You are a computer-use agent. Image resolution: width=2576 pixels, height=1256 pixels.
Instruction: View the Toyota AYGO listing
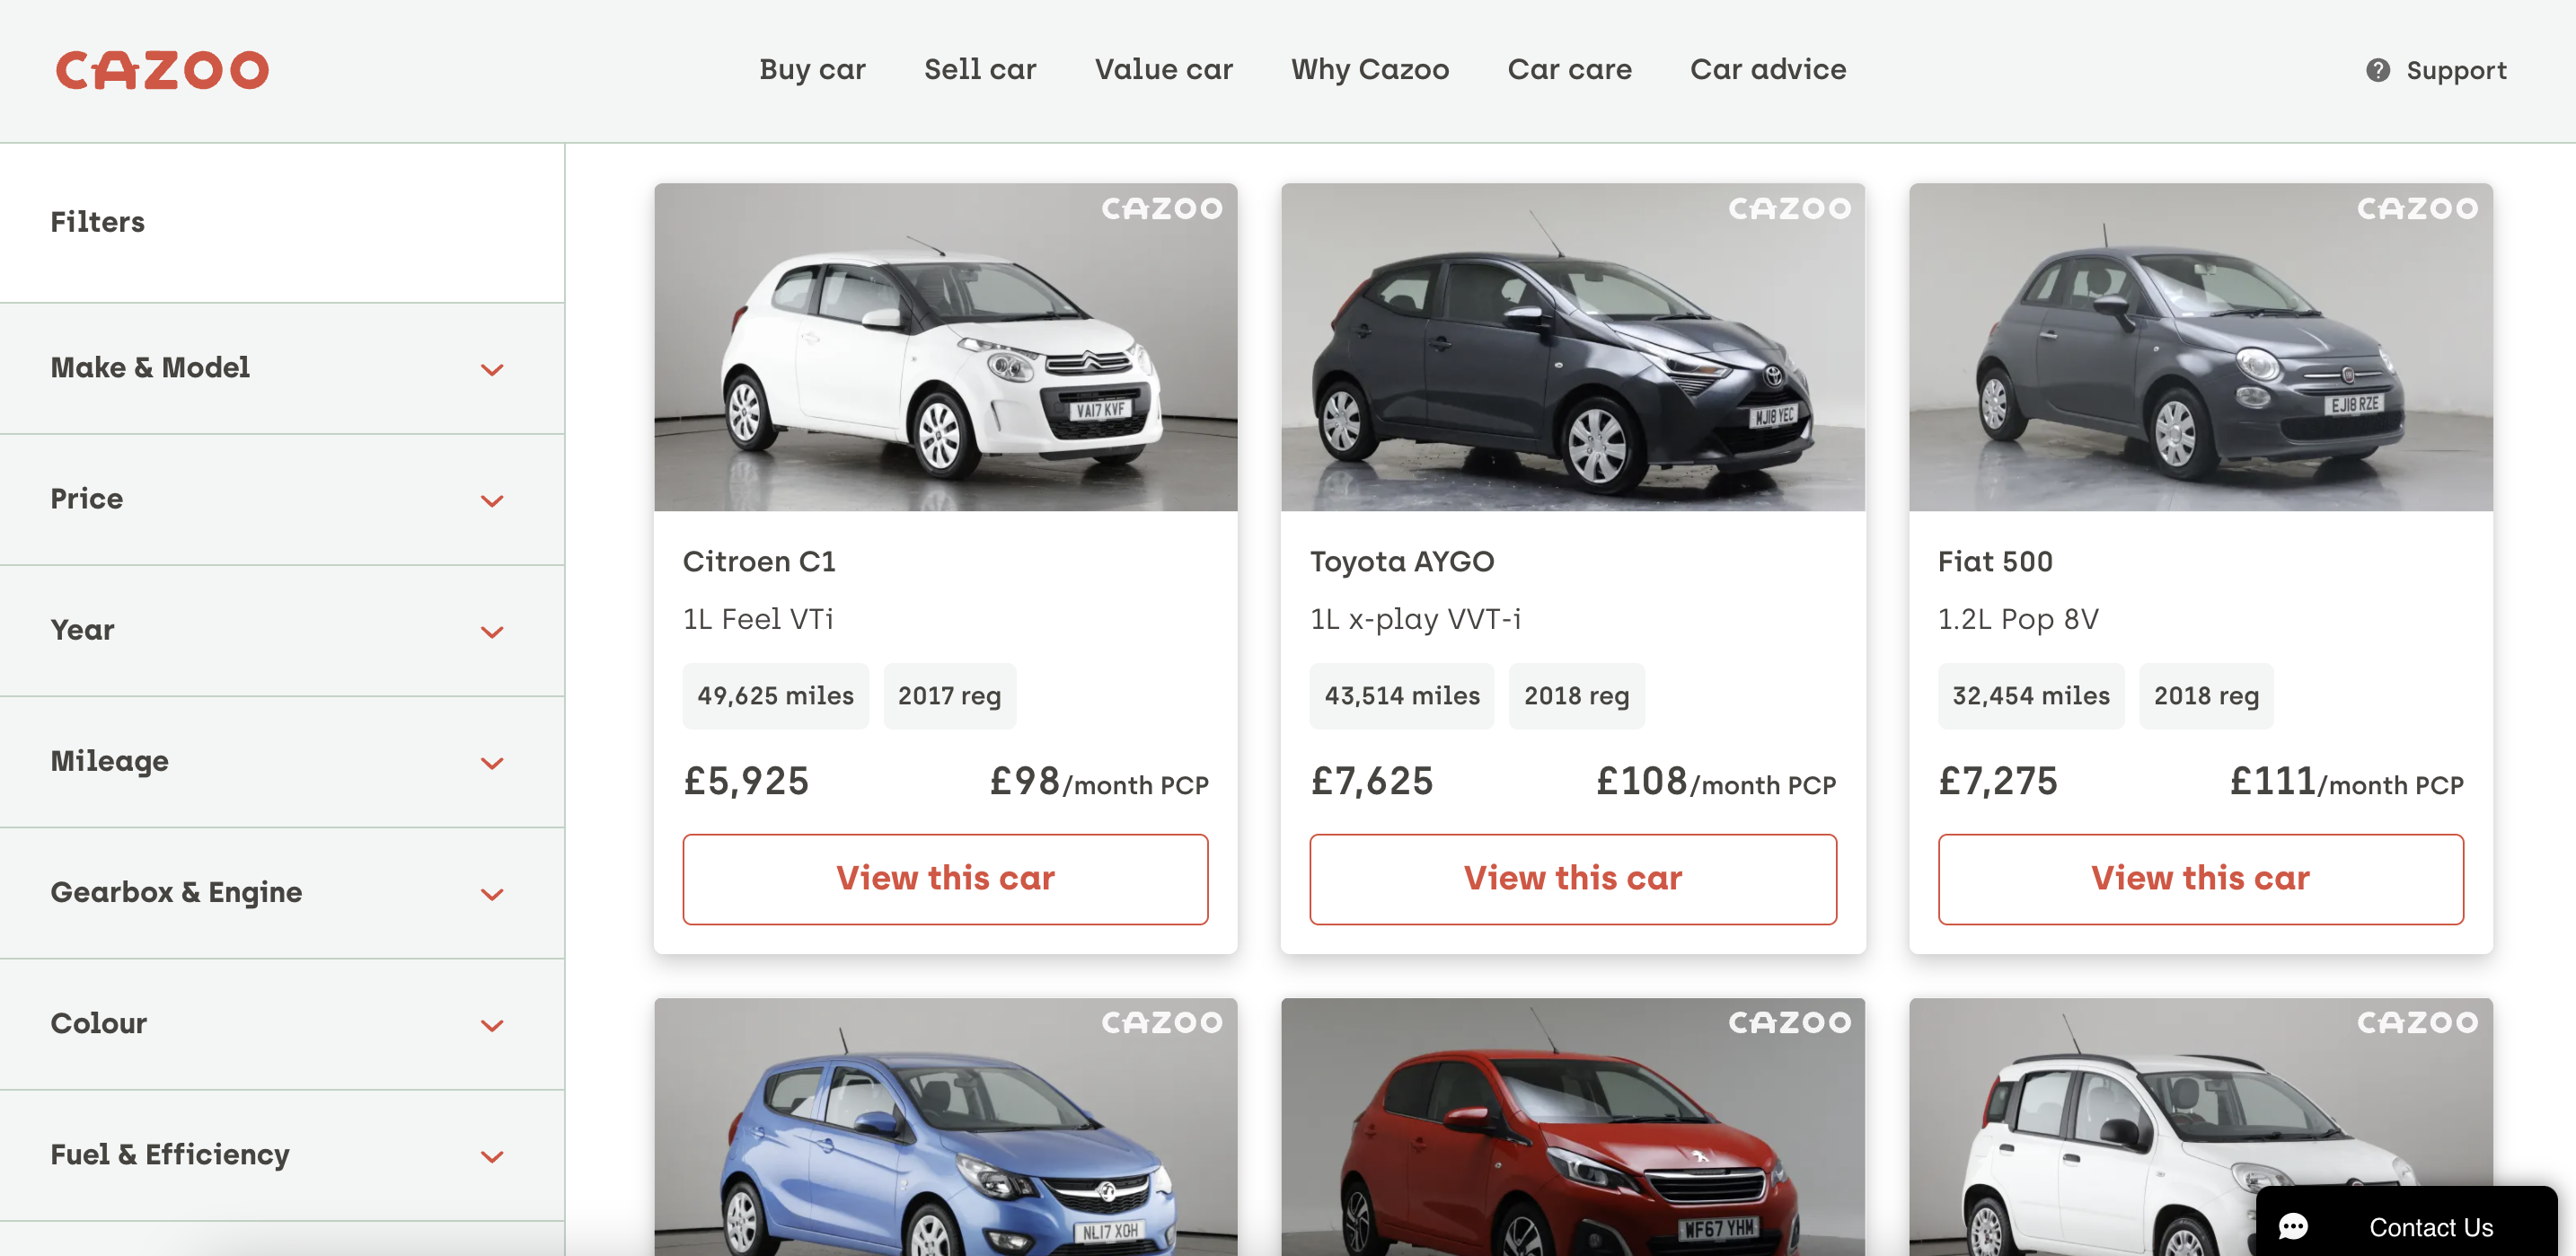(x=1572, y=879)
